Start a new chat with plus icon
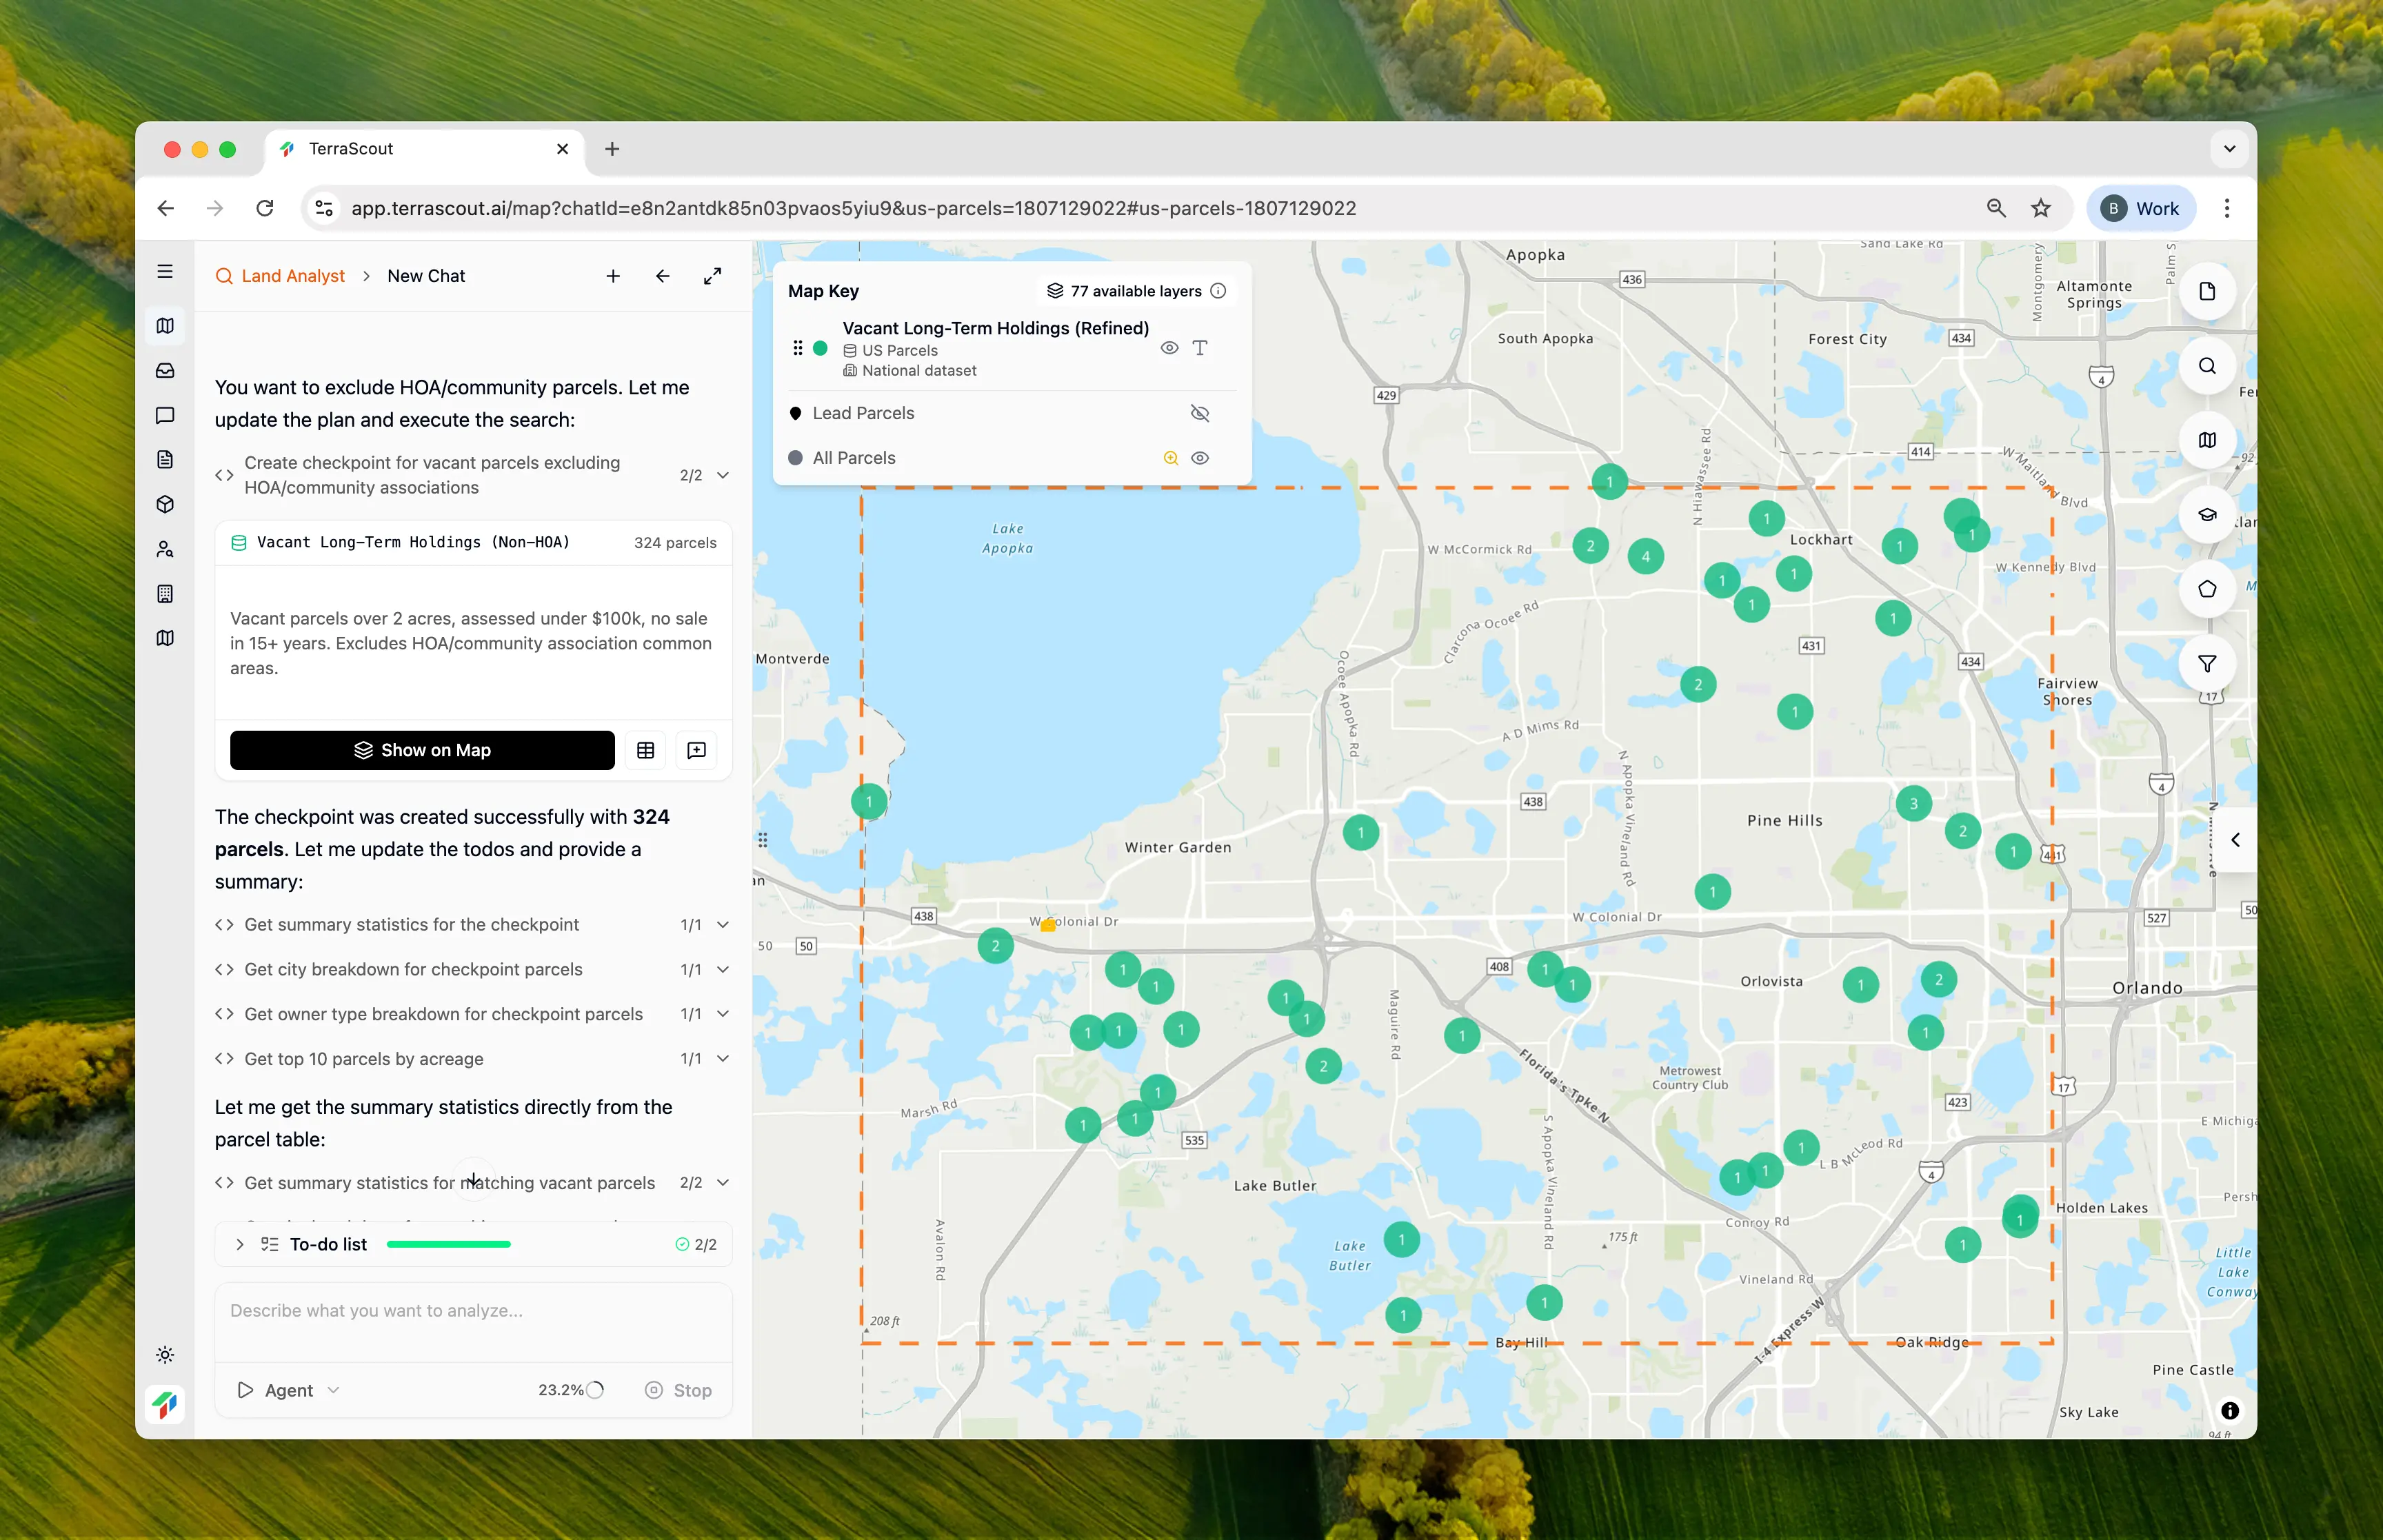The height and width of the screenshot is (1540, 2383). pyautogui.click(x=613, y=276)
